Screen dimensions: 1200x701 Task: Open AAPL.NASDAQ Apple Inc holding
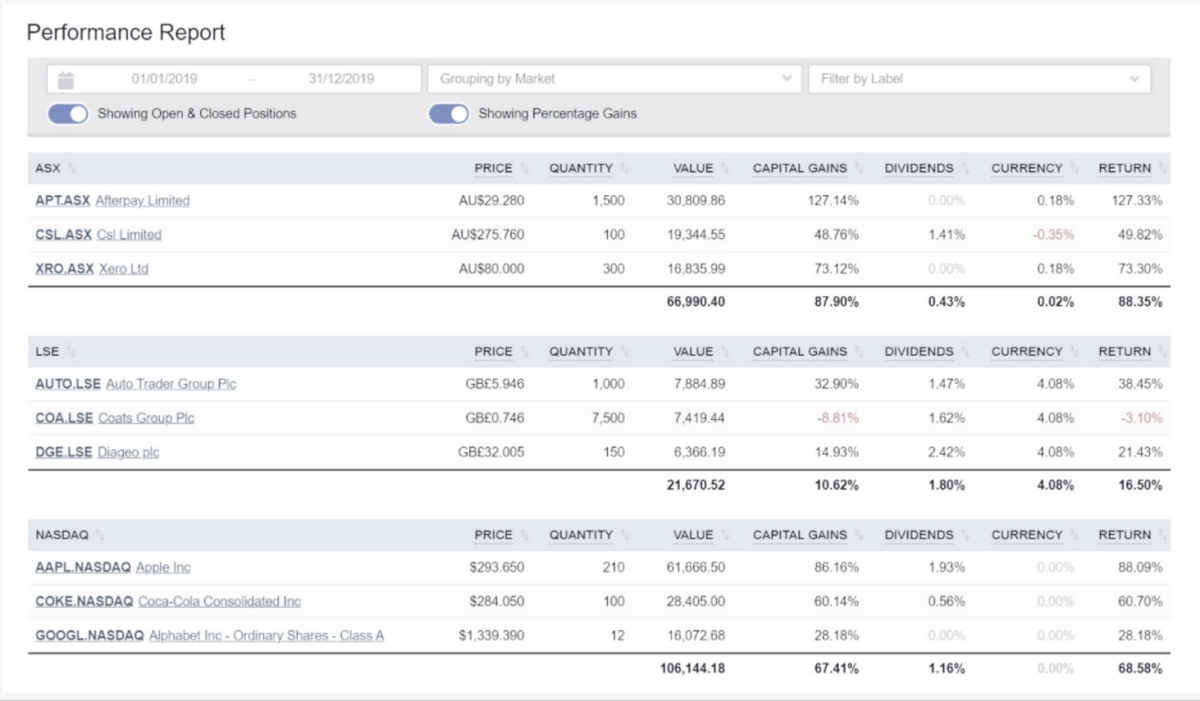(112, 568)
